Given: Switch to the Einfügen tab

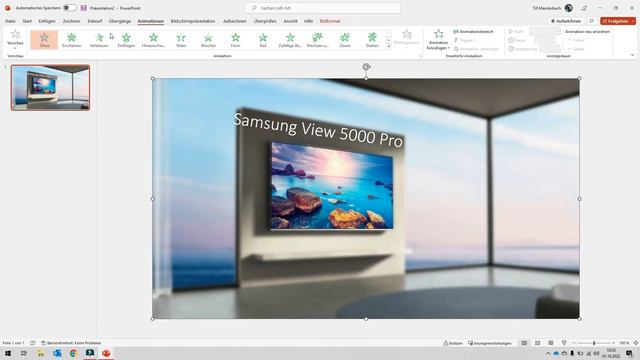Looking at the screenshot, I should (x=47, y=21).
